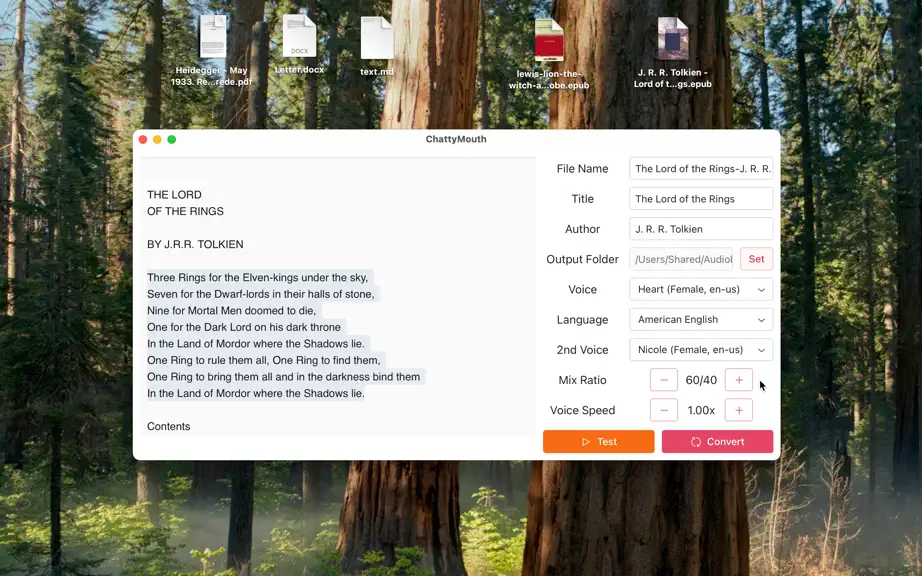Click the 60/40 mix ratio value
This screenshot has height=576, width=922.
[x=701, y=380]
